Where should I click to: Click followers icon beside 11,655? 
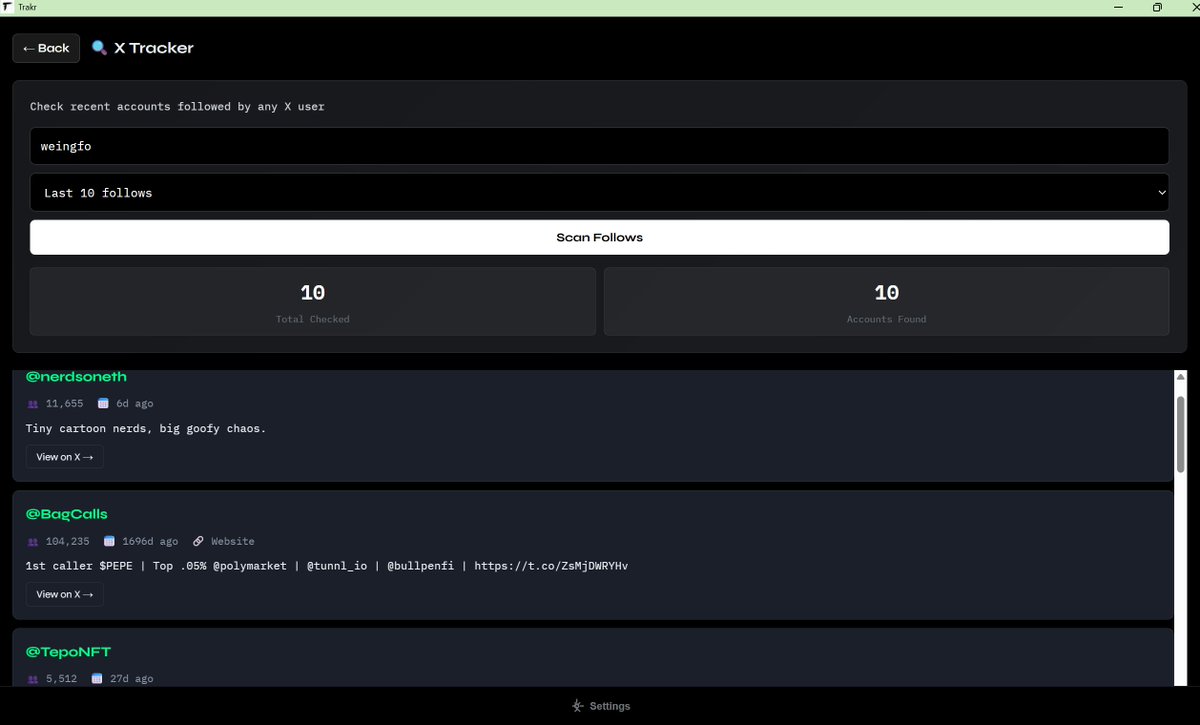pos(33,404)
